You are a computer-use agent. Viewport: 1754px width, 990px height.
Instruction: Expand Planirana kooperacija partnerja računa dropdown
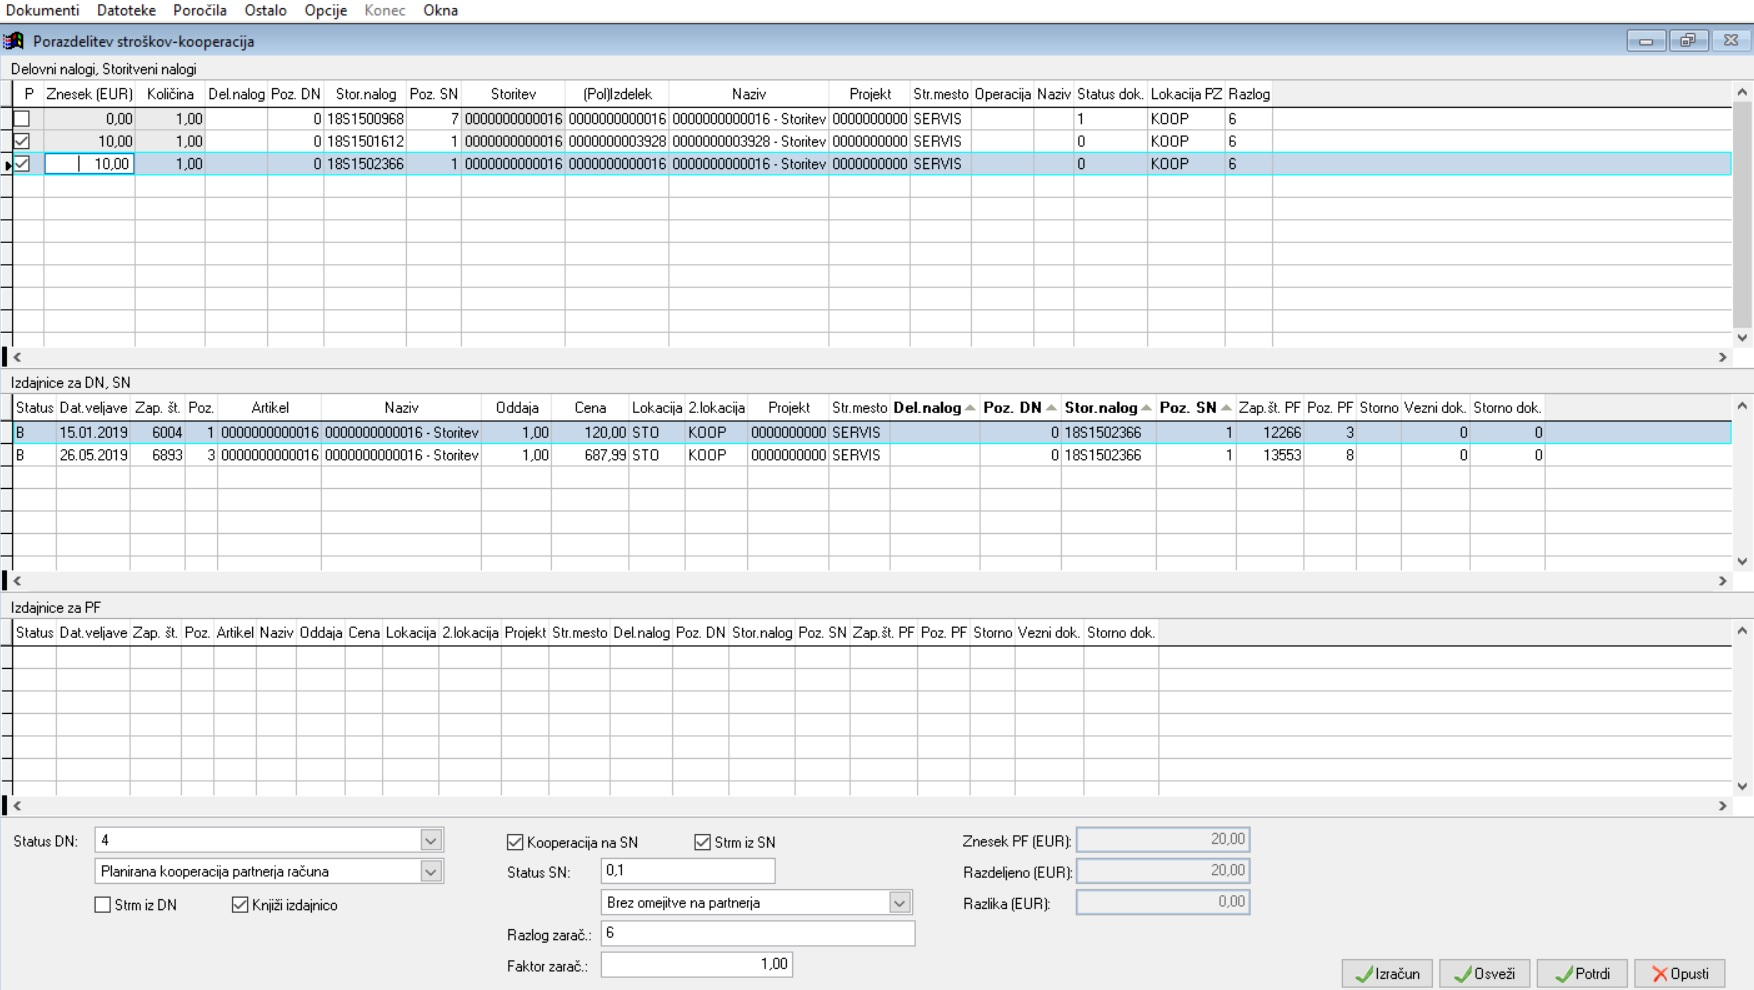click(x=431, y=872)
